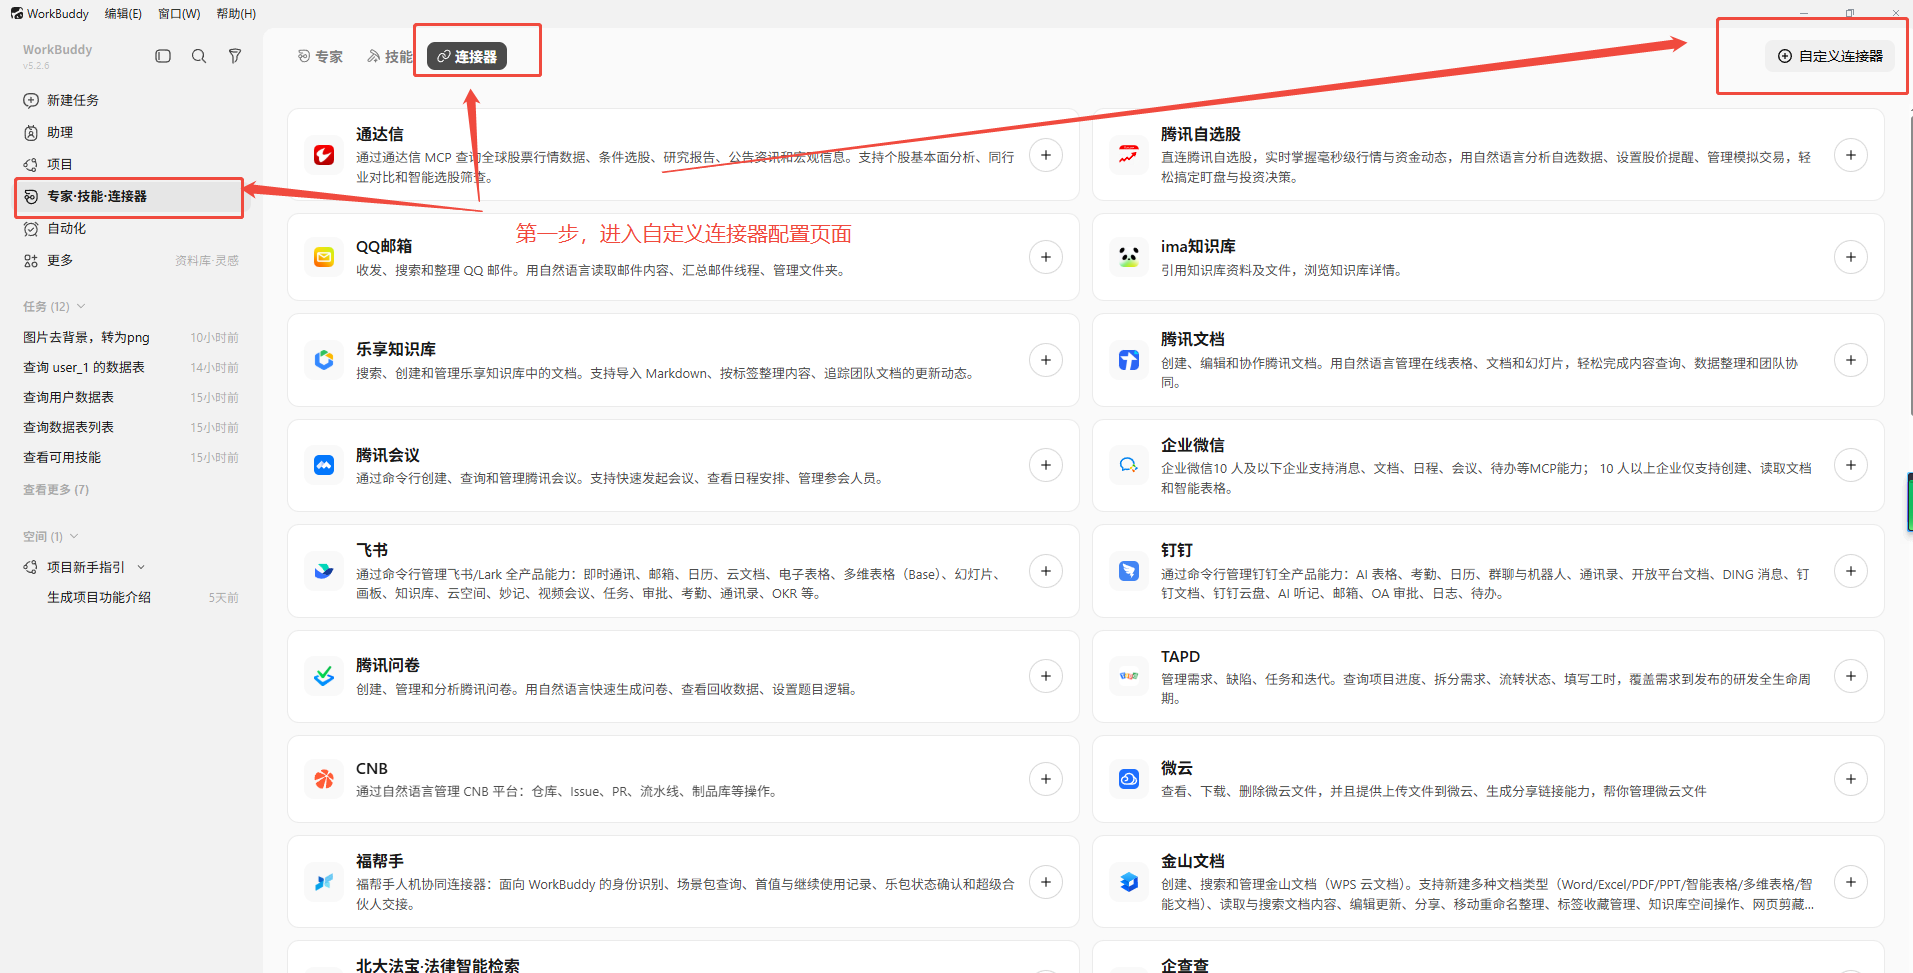Viewport: 1913px width, 973px height.
Task: Open the 金山文档 connector icon
Action: point(1129,882)
